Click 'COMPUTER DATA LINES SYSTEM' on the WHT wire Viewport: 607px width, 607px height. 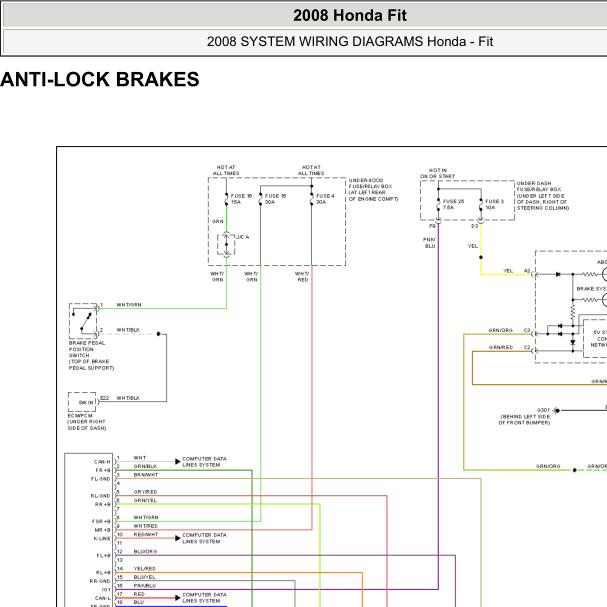click(x=204, y=461)
